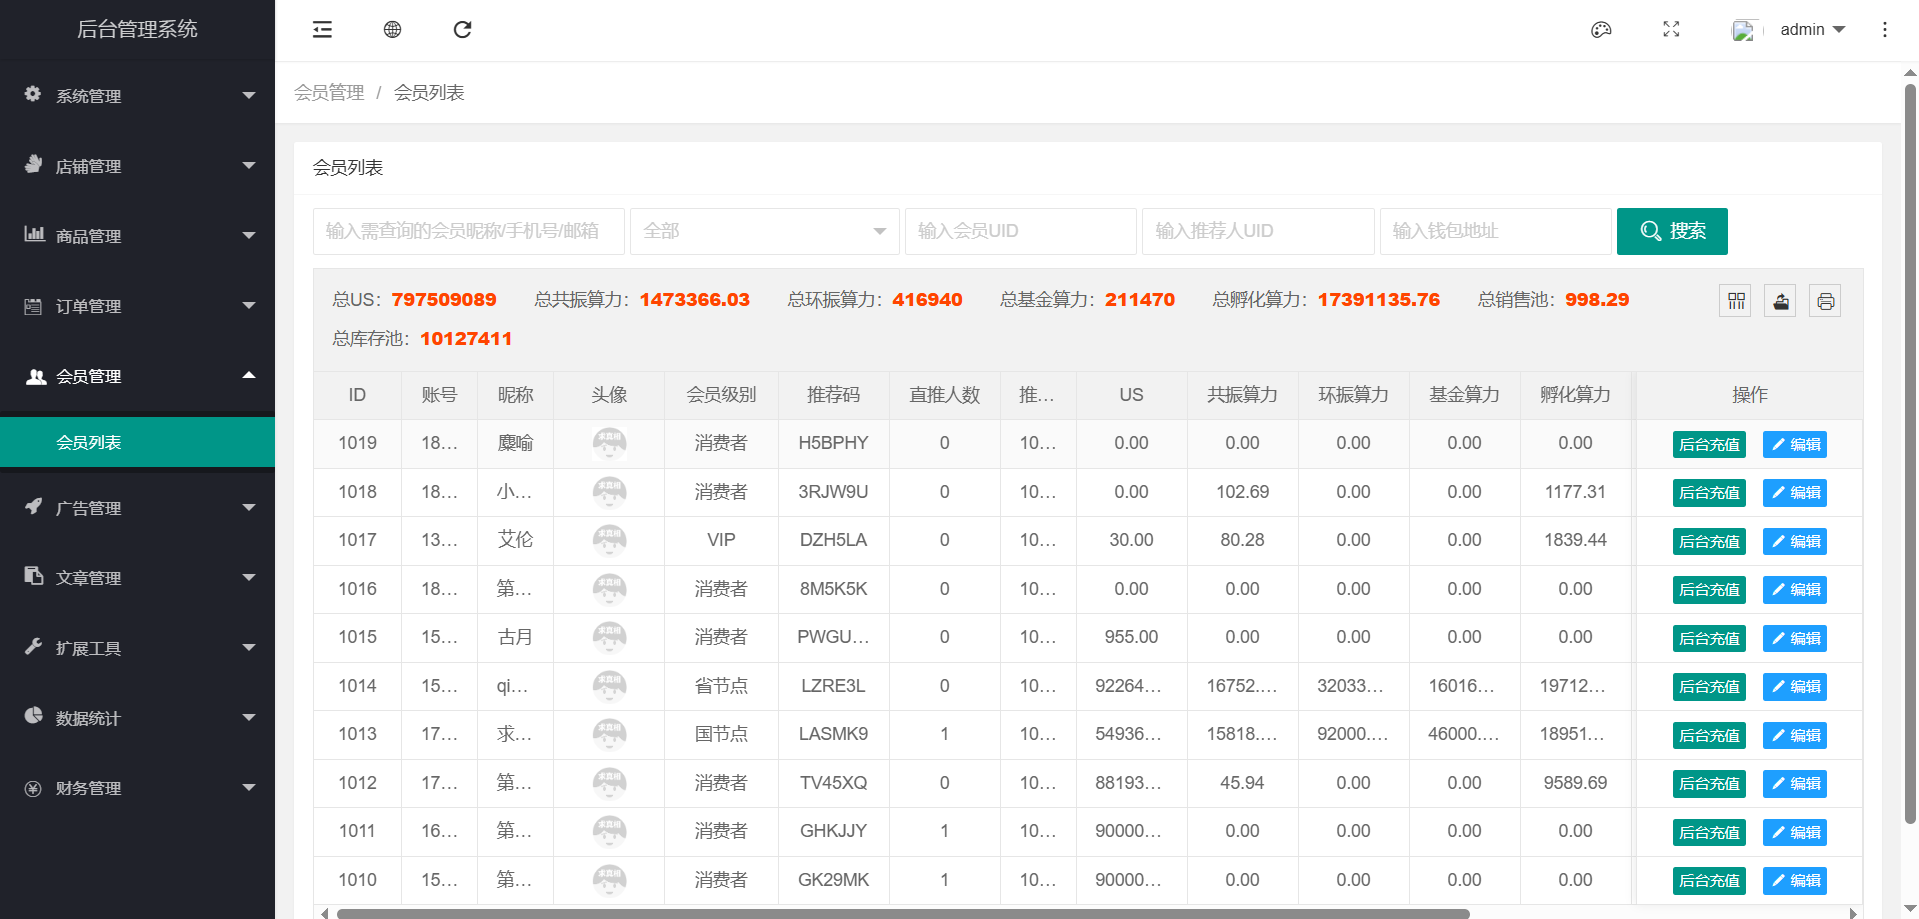Collapse the sidebar with the menu fold icon
The image size is (1919, 919).
pos(322,30)
